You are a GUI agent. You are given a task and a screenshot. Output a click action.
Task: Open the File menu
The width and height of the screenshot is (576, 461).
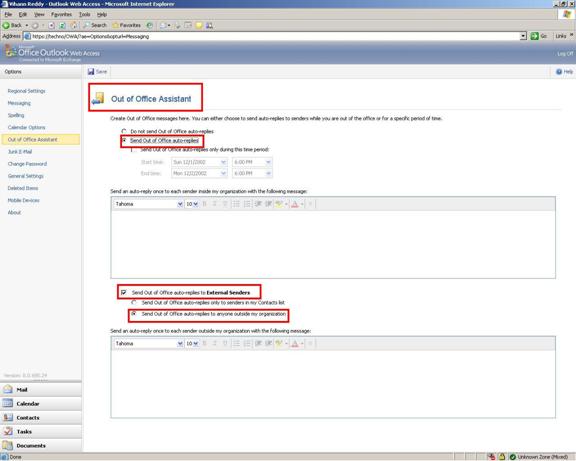[x=8, y=14]
